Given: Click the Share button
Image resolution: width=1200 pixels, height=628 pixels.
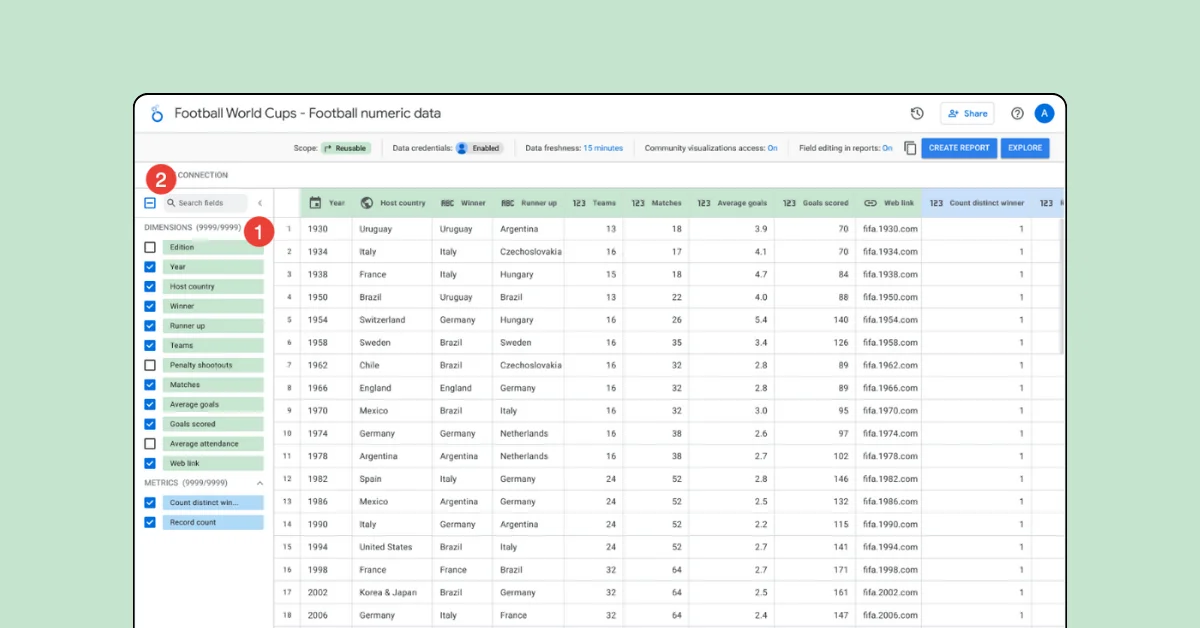Looking at the screenshot, I should coord(967,113).
